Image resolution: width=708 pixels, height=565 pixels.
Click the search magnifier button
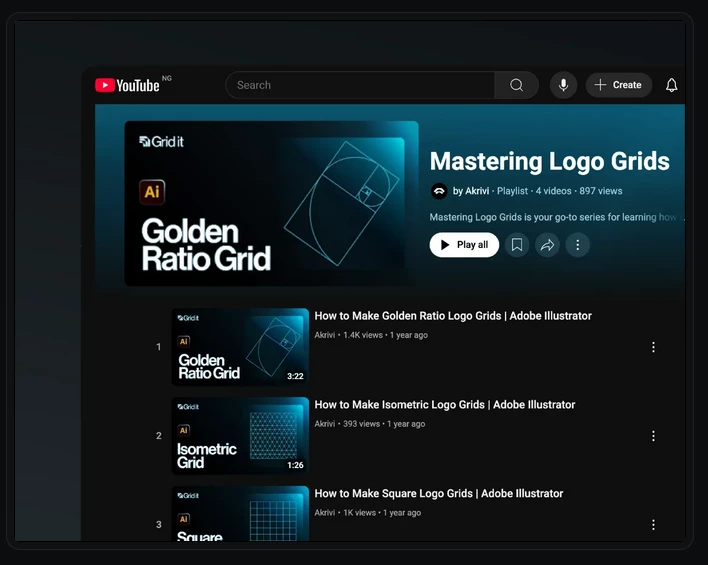[517, 85]
